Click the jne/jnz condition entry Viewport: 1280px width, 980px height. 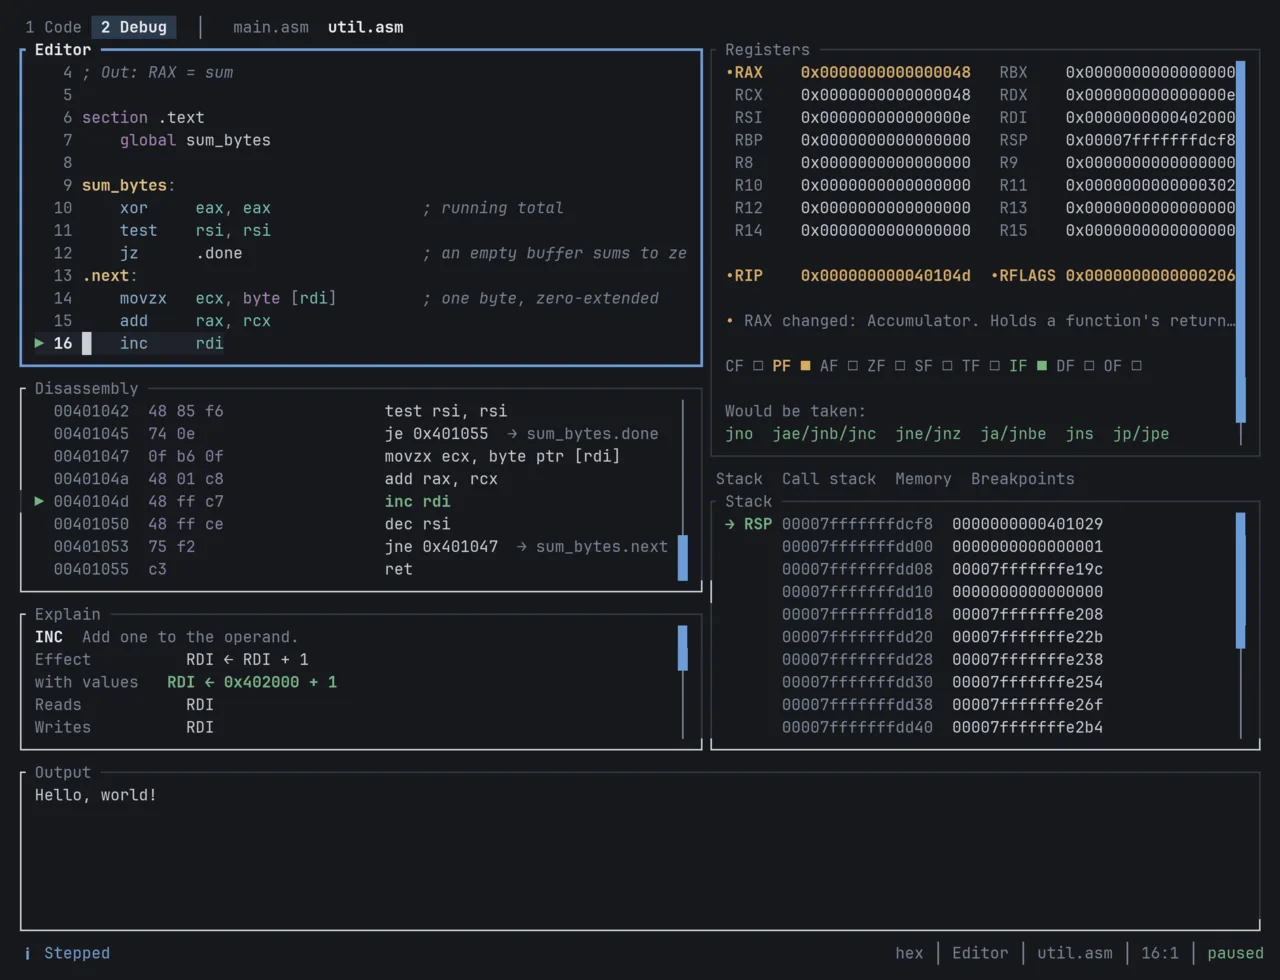pyautogui.click(x=928, y=434)
